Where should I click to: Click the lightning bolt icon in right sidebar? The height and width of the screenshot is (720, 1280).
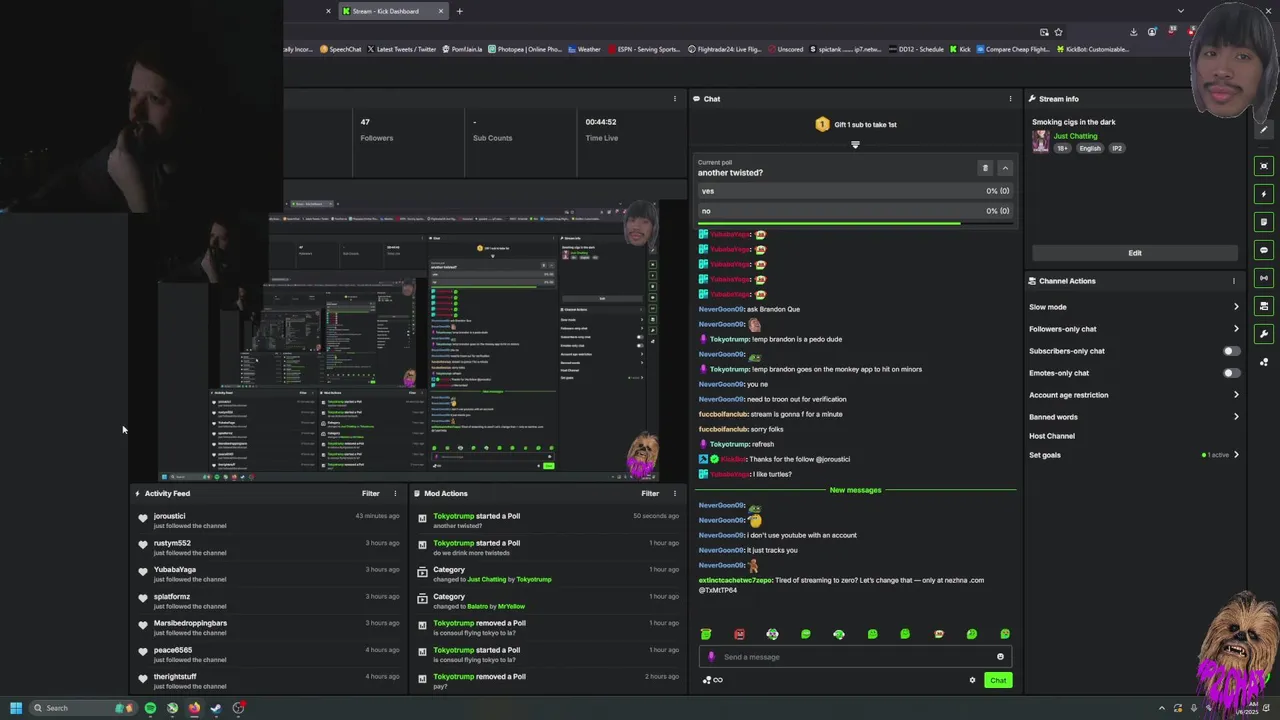[x=1264, y=194]
